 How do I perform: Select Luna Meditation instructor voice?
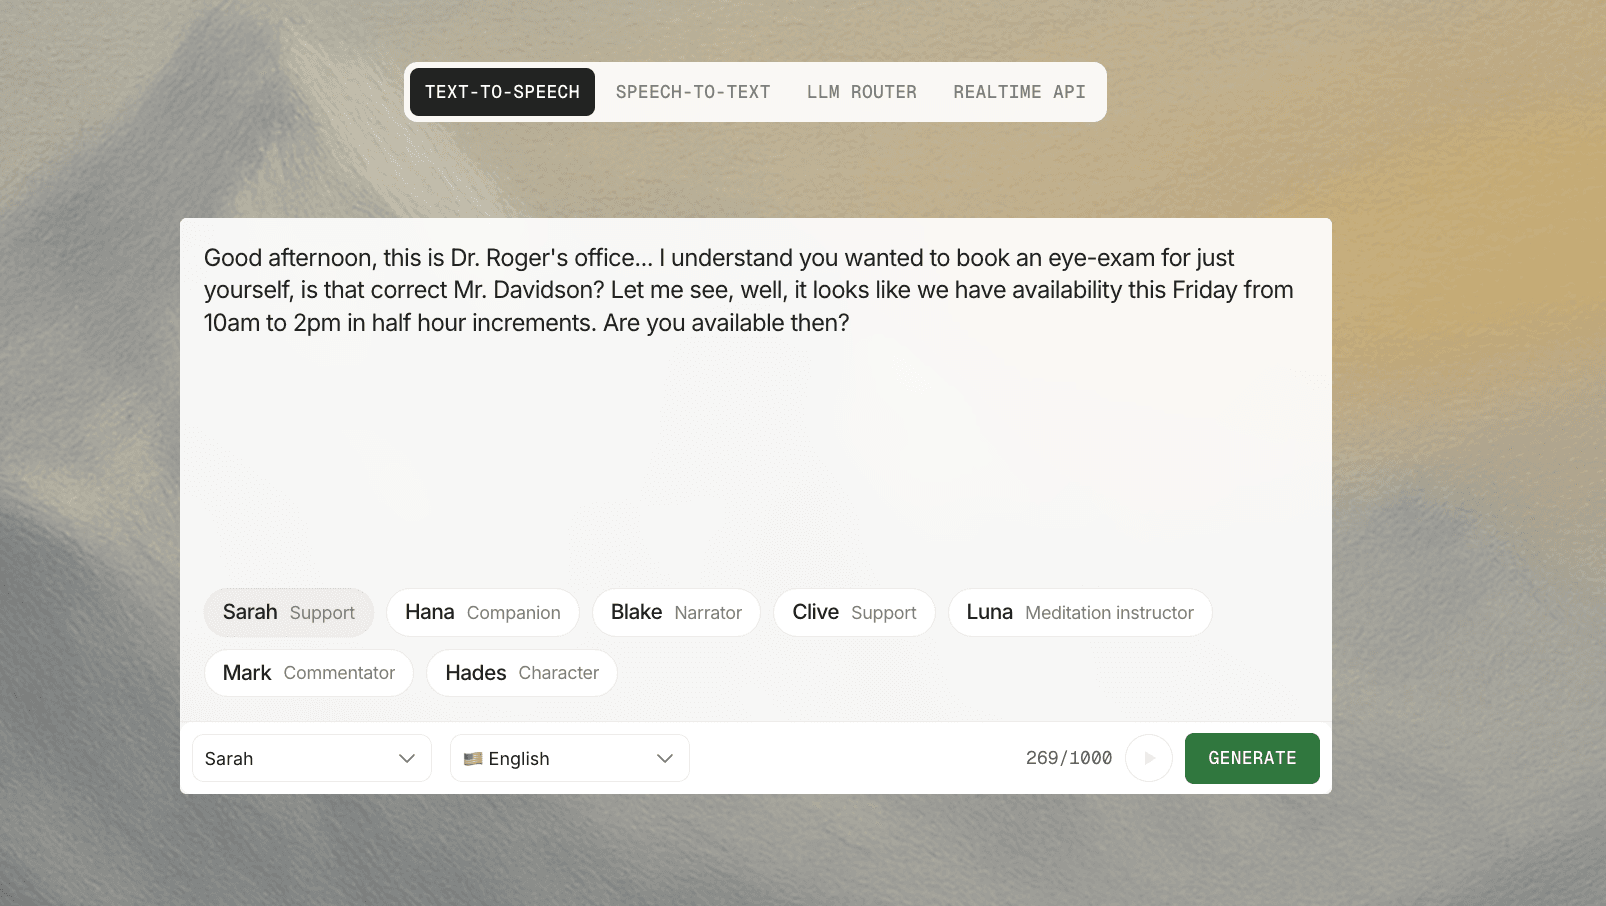click(1079, 612)
